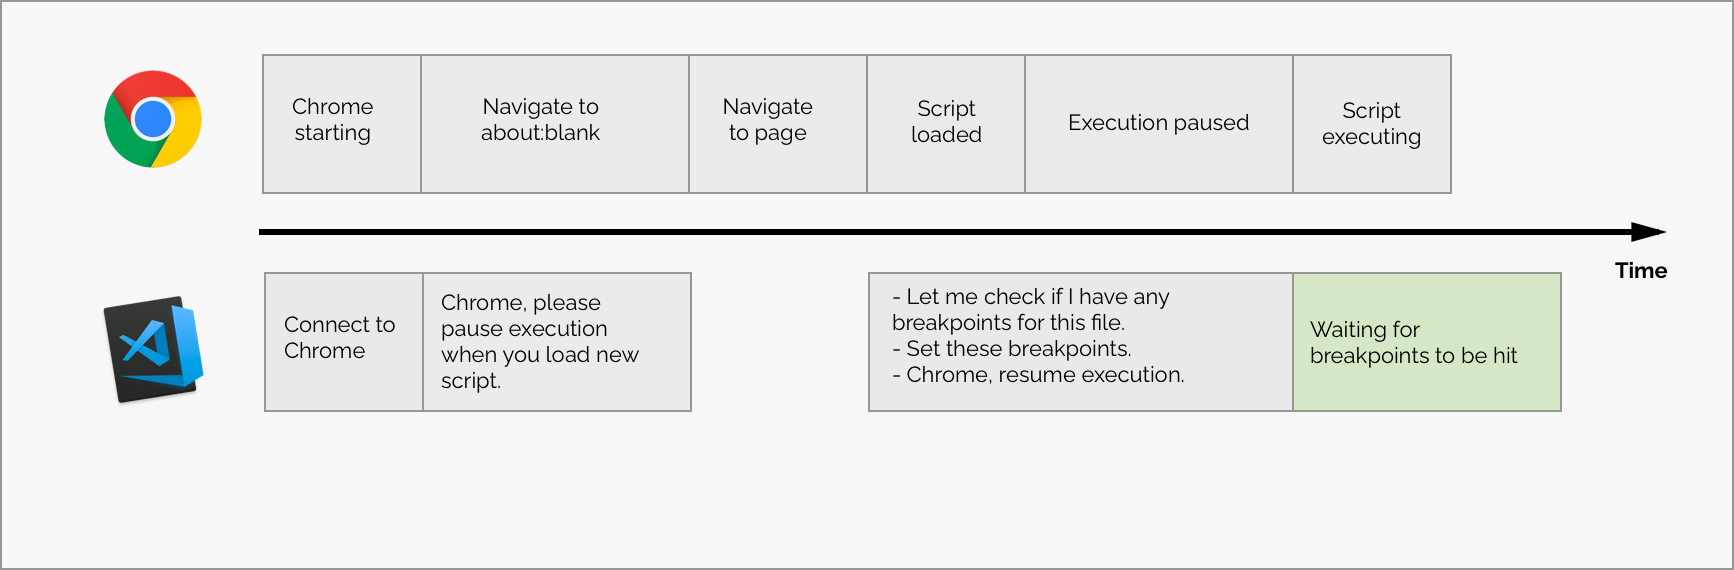
Task: Click the left starting end of the timeline
Action: (264, 232)
